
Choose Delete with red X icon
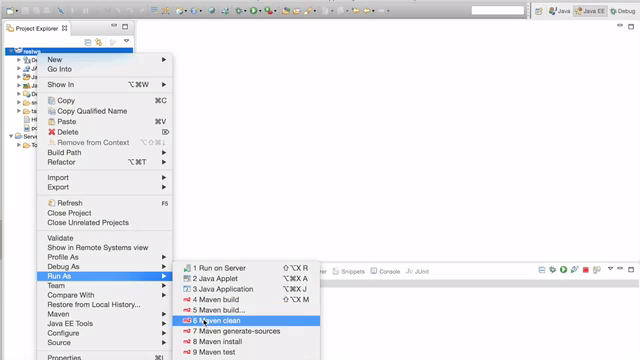pyautogui.click(x=104, y=132)
